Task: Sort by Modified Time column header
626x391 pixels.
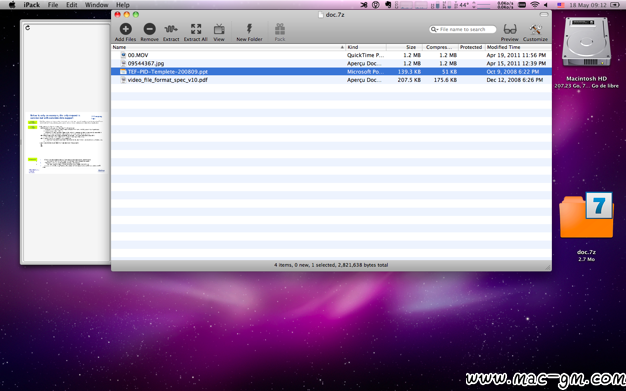Action: tap(518, 47)
